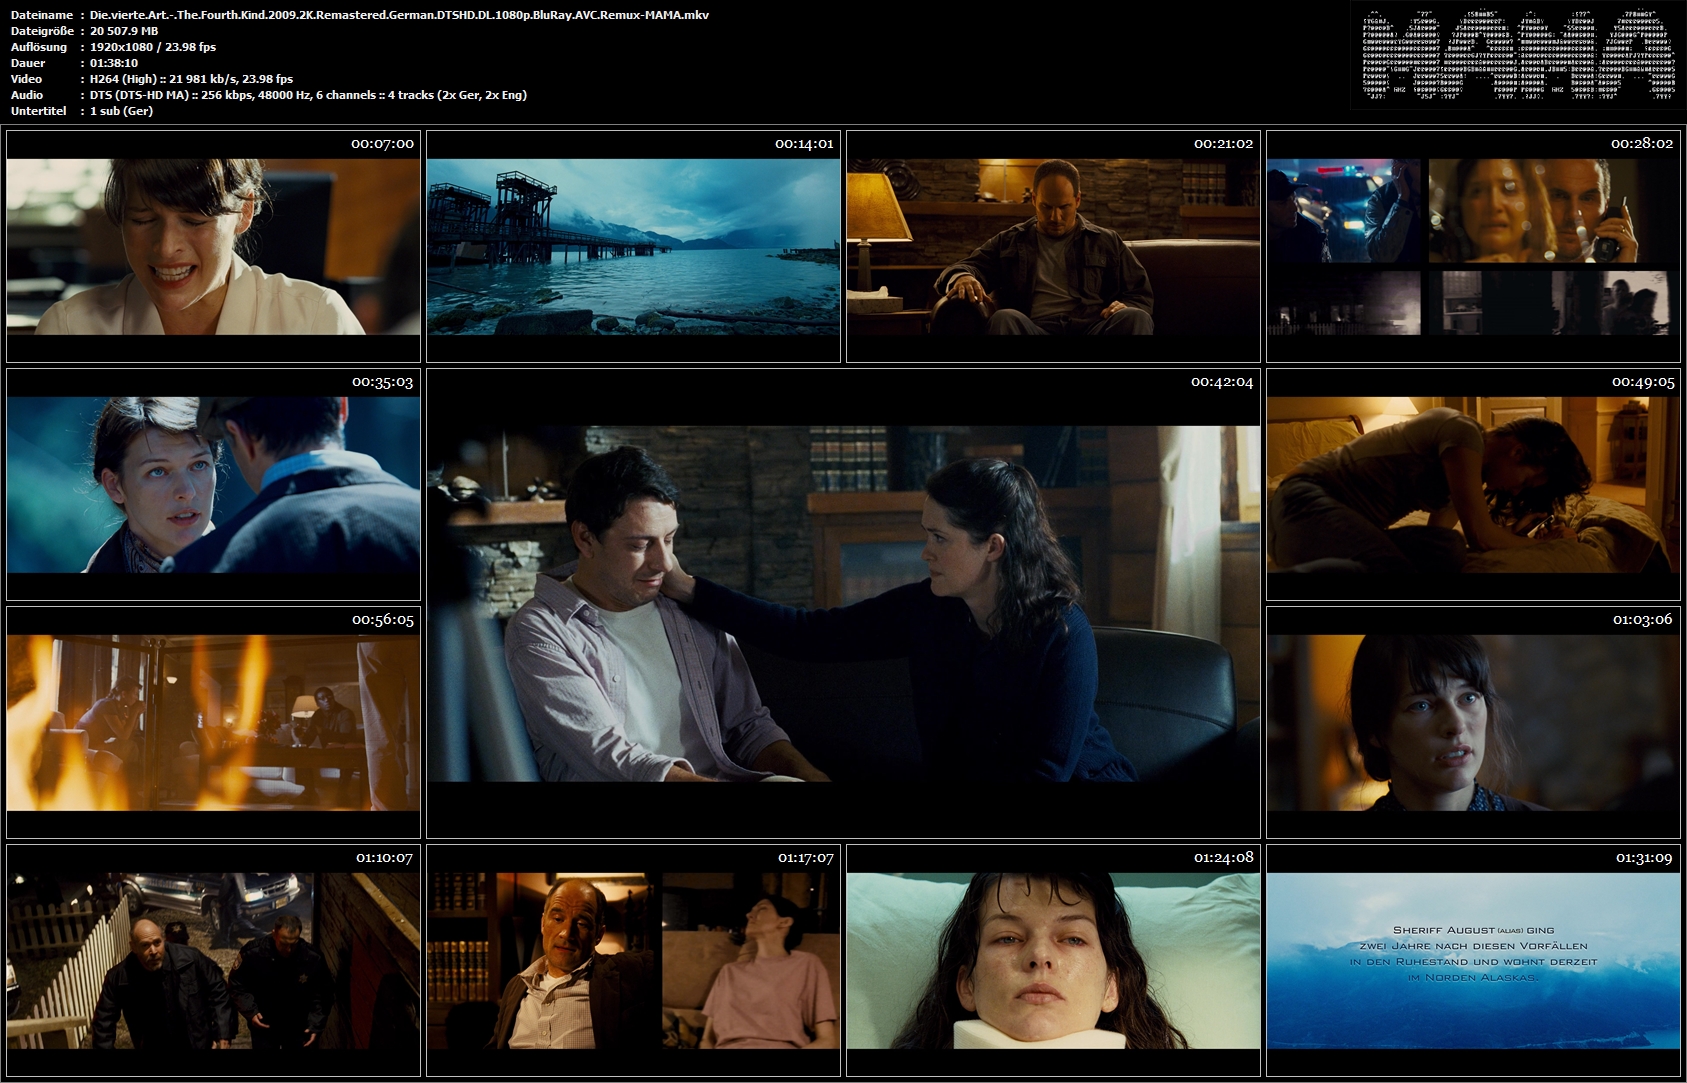
Task: Open thumbnail of woman wearing neck brace
Action: (x=1053, y=960)
